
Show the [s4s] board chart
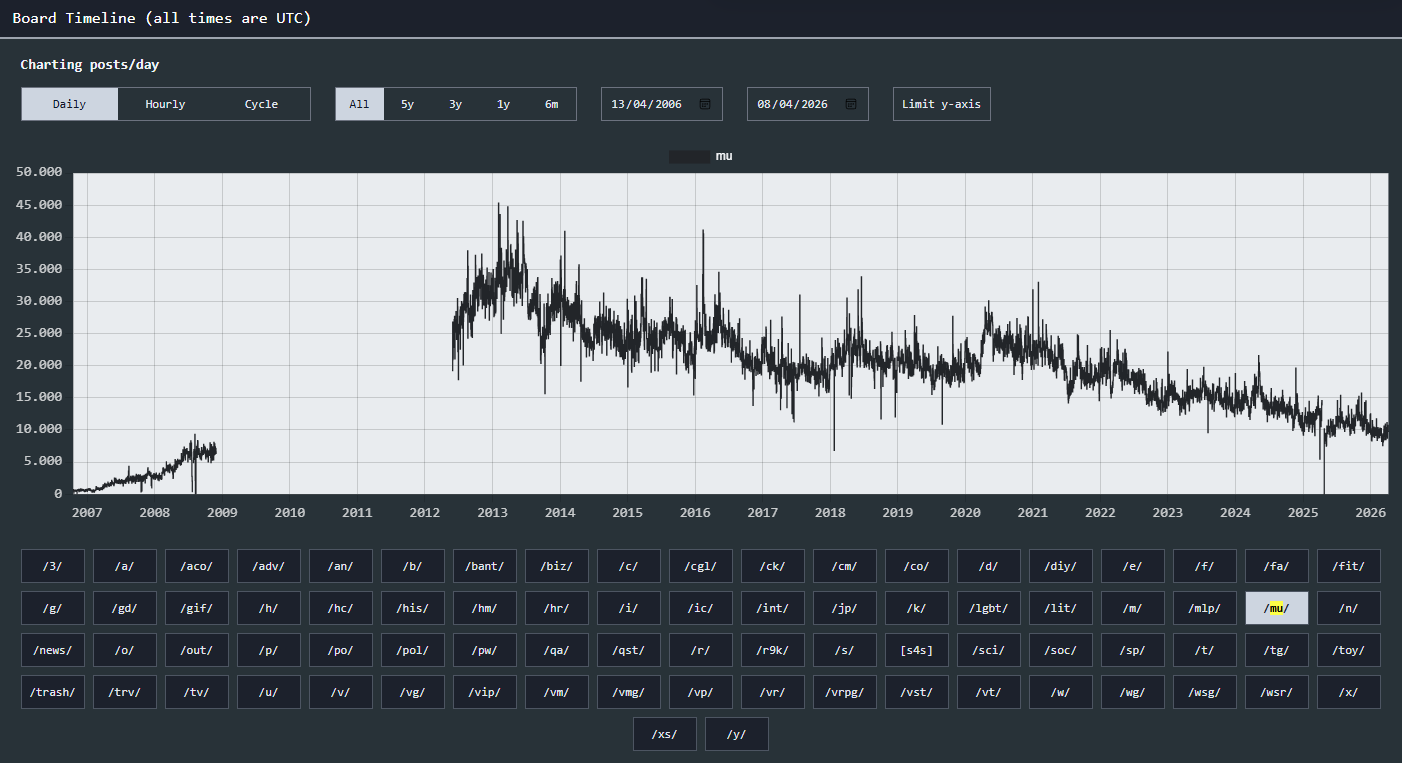[917, 650]
